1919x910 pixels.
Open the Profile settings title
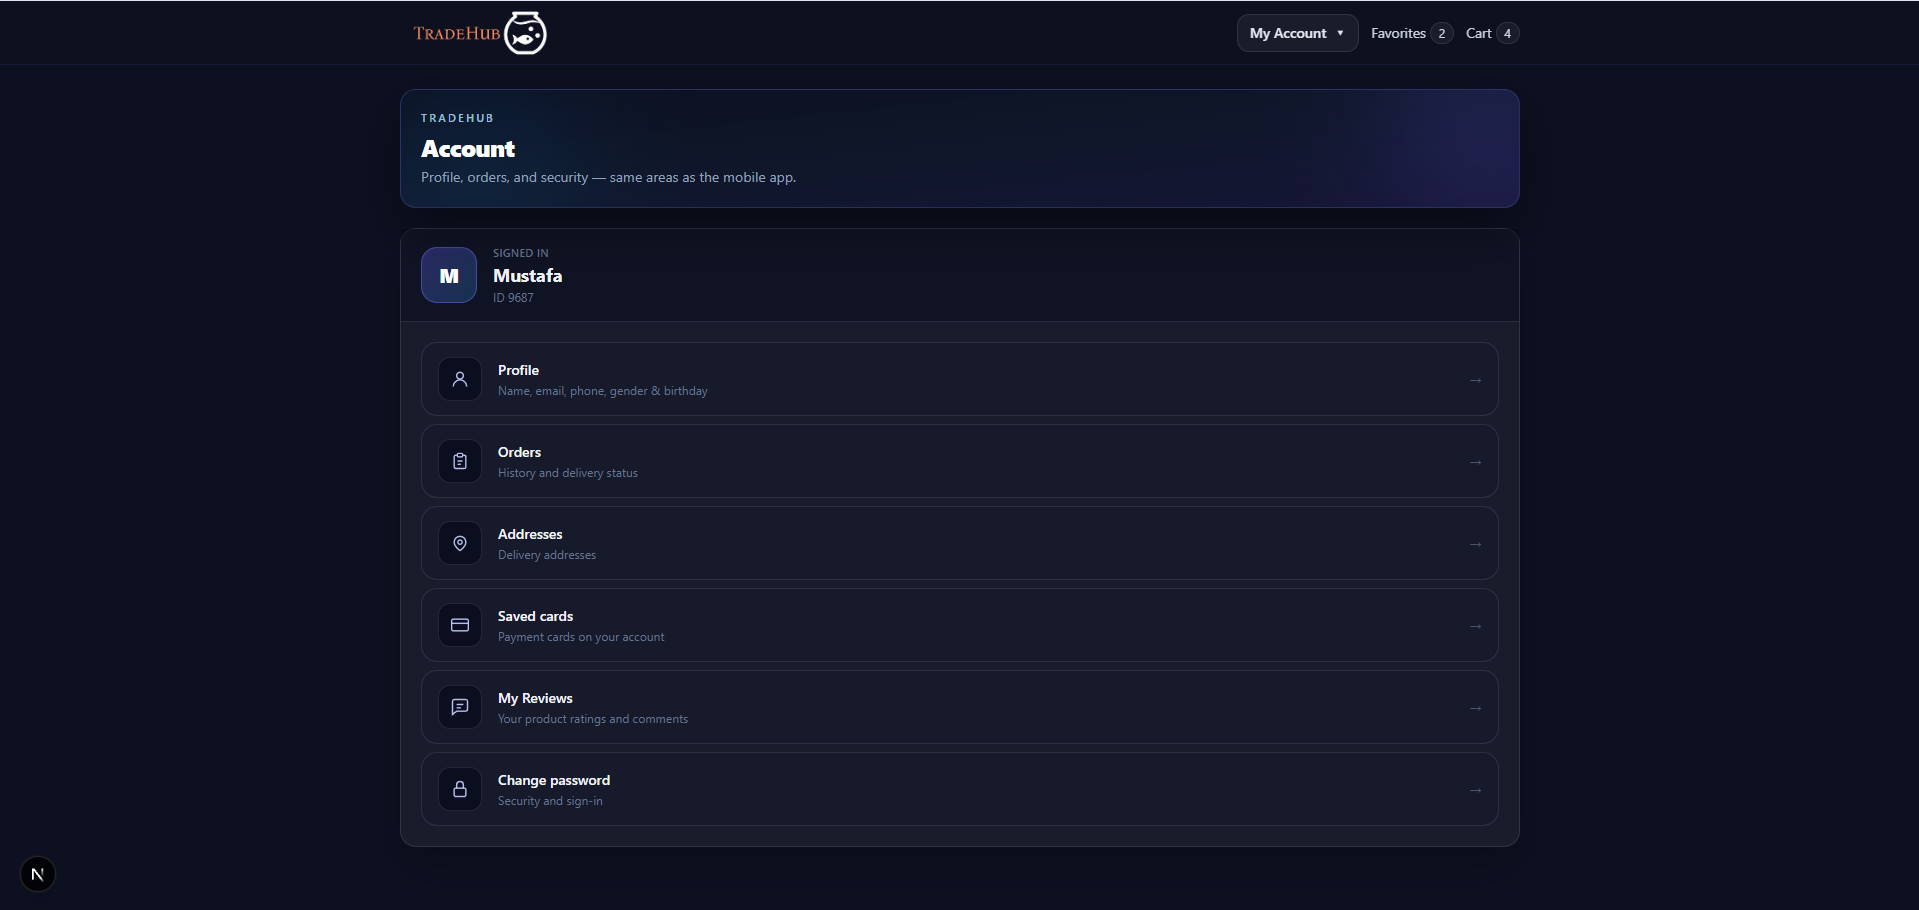(518, 370)
